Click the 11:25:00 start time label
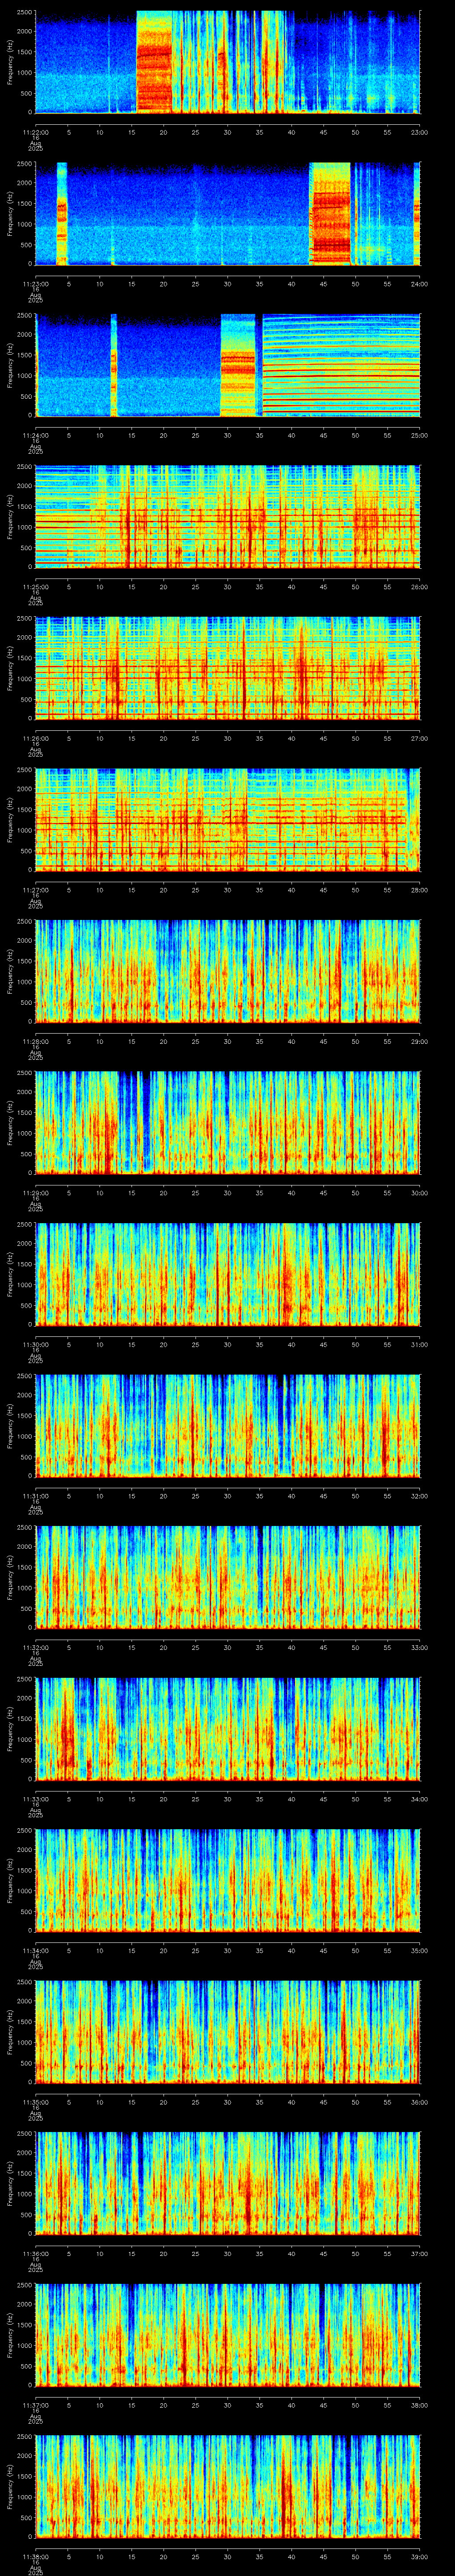This screenshot has height=2576, width=455. [x=35, y=587]
